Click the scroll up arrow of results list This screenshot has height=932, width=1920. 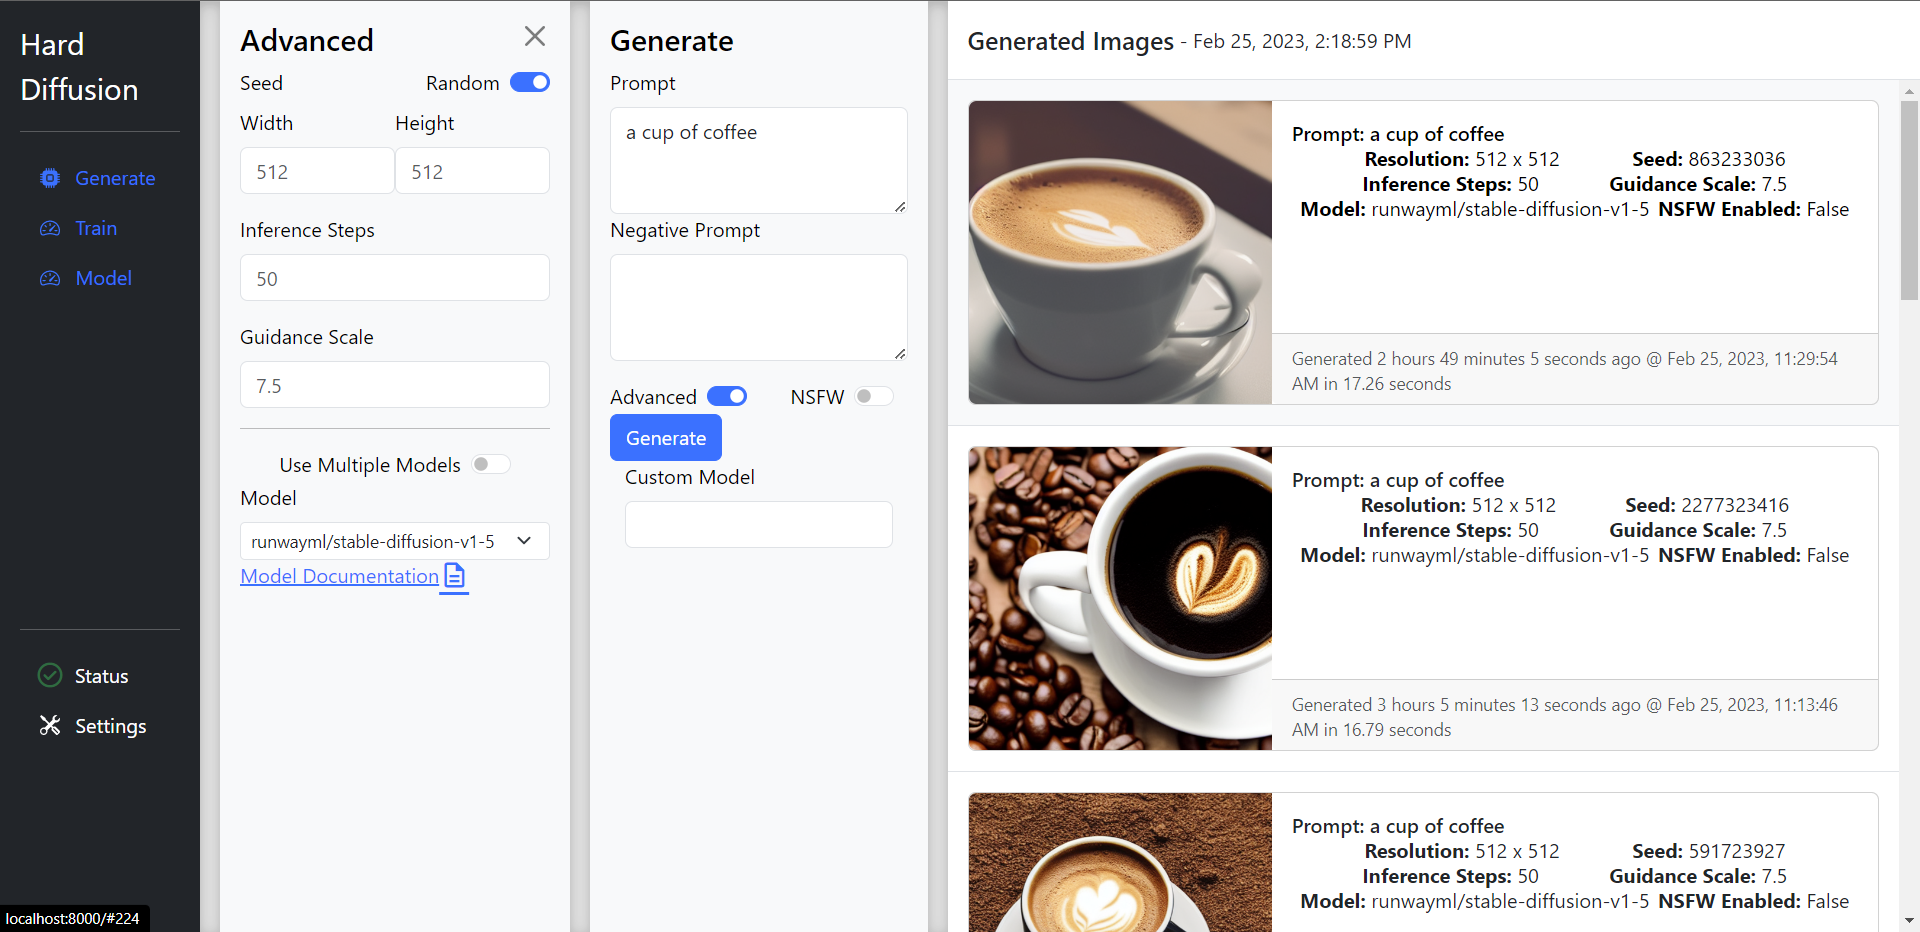[x=1909, y=90]
